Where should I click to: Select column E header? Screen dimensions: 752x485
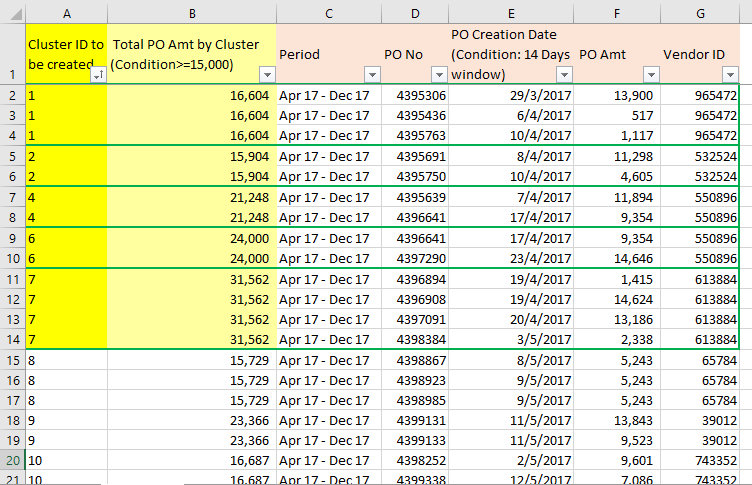[511, 12]
